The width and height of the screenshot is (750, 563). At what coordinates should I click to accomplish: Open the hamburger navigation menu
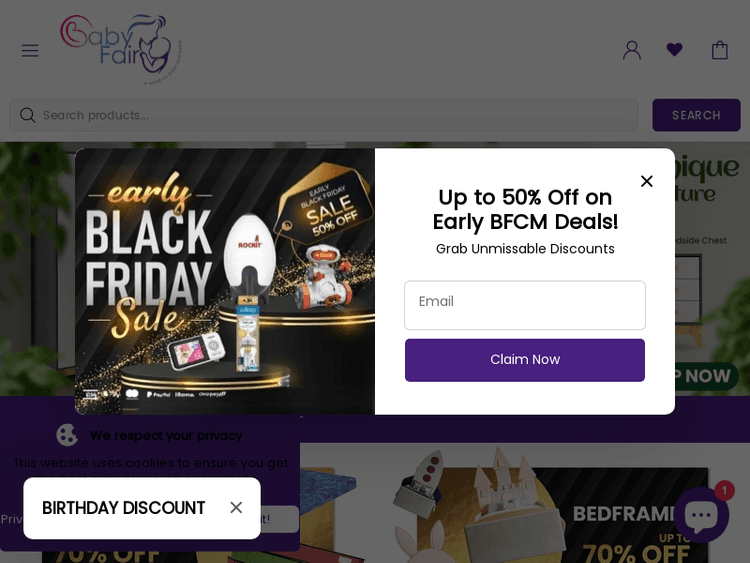[30, 50]
